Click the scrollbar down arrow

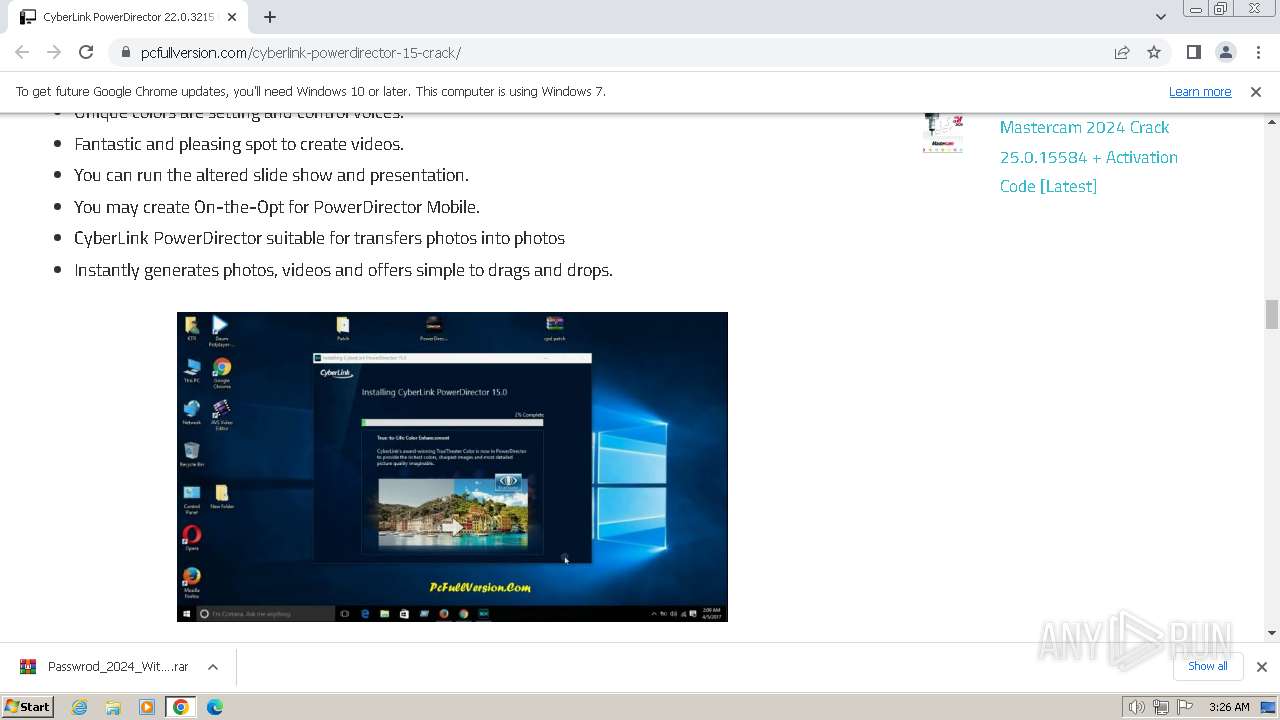pyautogui.click(x=1272, y=633)
